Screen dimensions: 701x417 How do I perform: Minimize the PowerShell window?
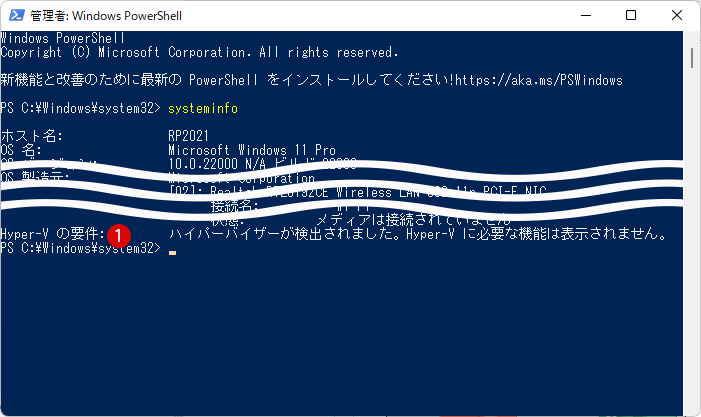point(586,15)
